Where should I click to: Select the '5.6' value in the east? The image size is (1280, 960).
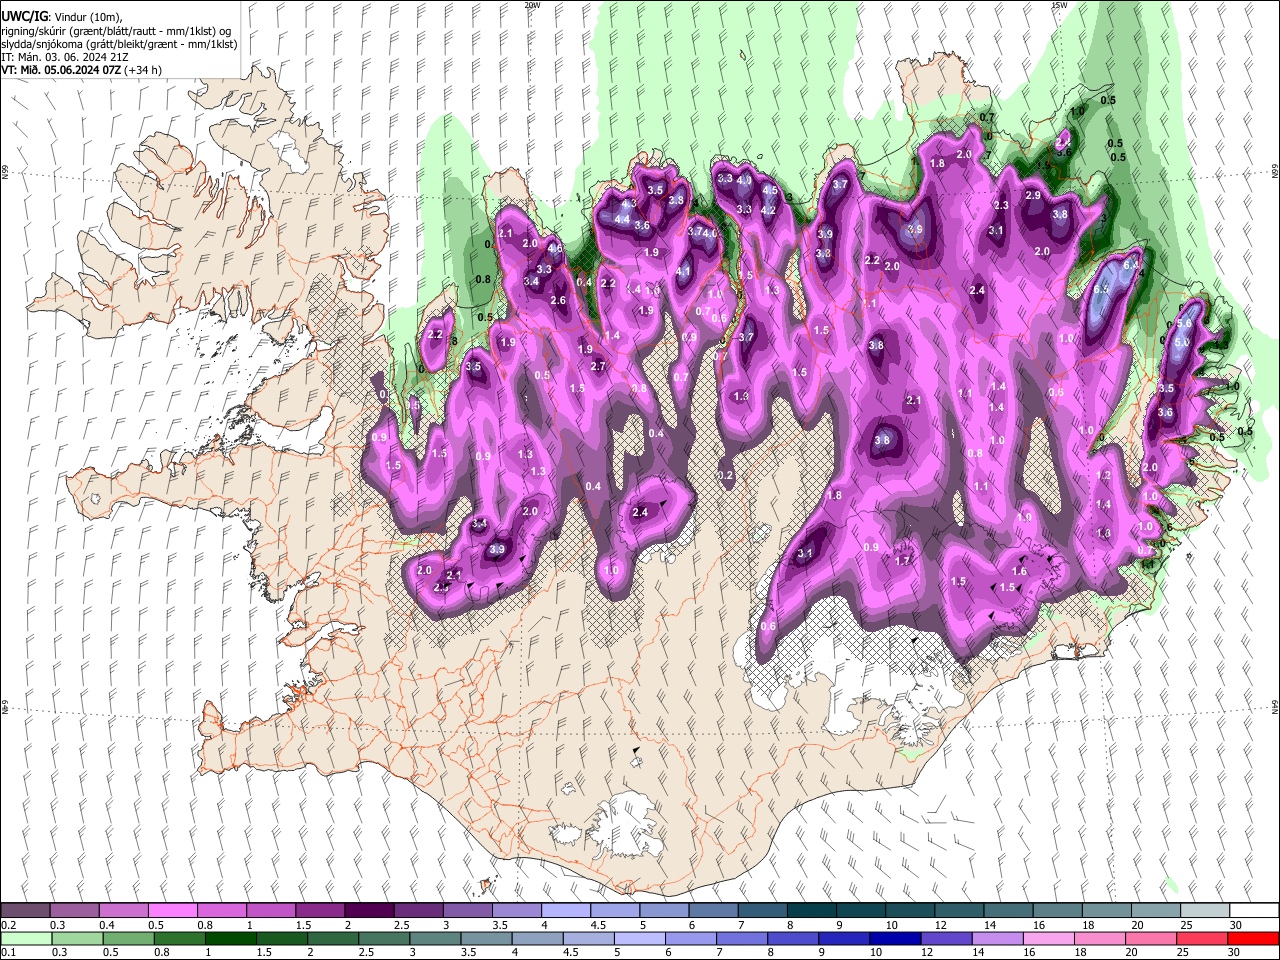click(1184, 324)
